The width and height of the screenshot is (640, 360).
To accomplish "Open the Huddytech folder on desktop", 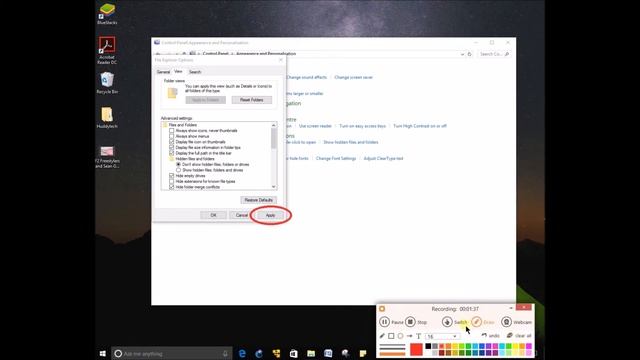I will [107, 118].
